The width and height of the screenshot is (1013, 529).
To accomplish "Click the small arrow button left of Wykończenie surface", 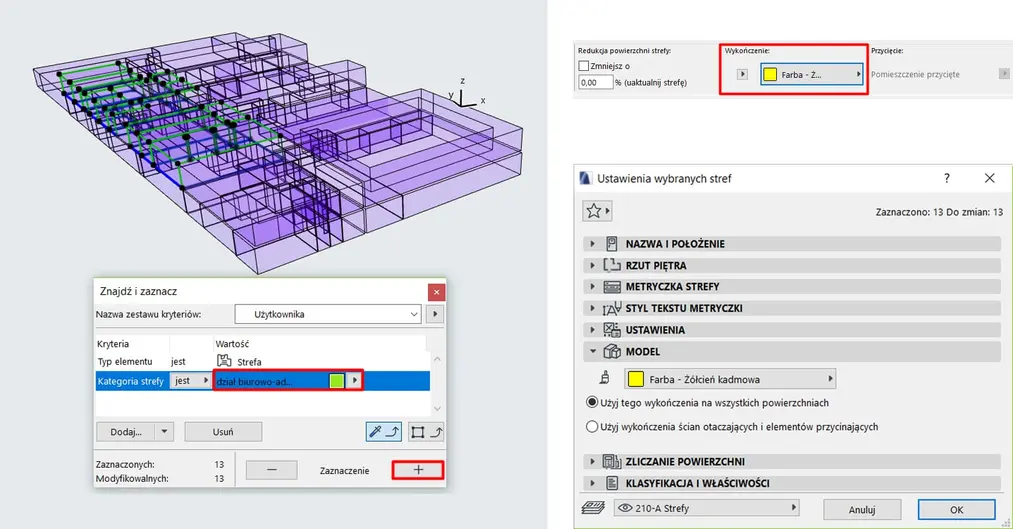I will tap(742, 74).
